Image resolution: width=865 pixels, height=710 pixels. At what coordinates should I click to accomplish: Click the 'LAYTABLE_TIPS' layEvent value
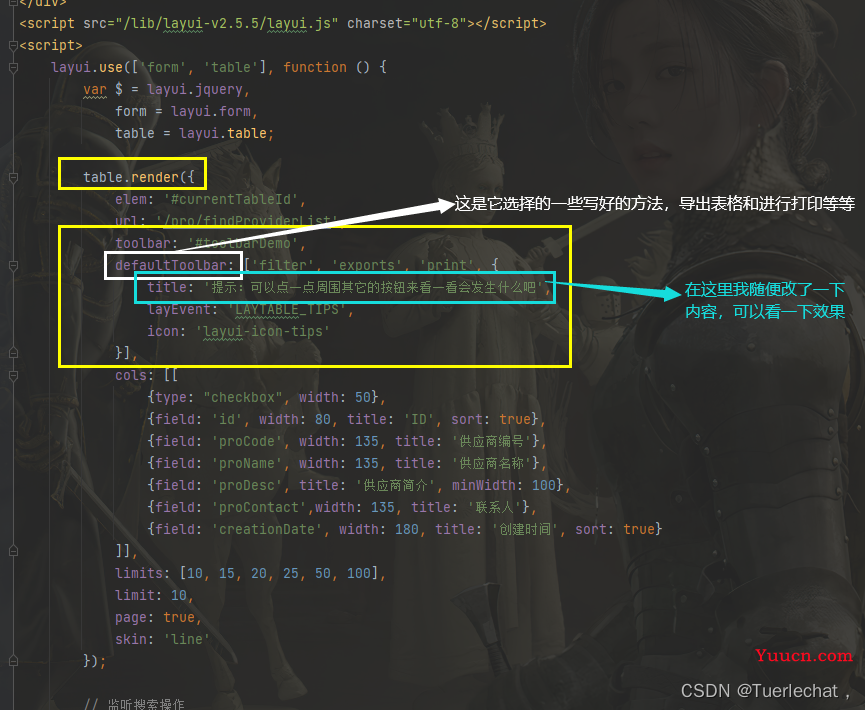pyautogui.click(x=287, y=309)
